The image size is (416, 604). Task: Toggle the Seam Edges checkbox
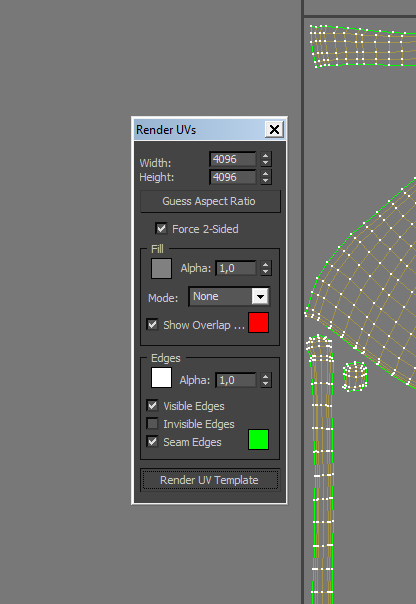[153, 441]
